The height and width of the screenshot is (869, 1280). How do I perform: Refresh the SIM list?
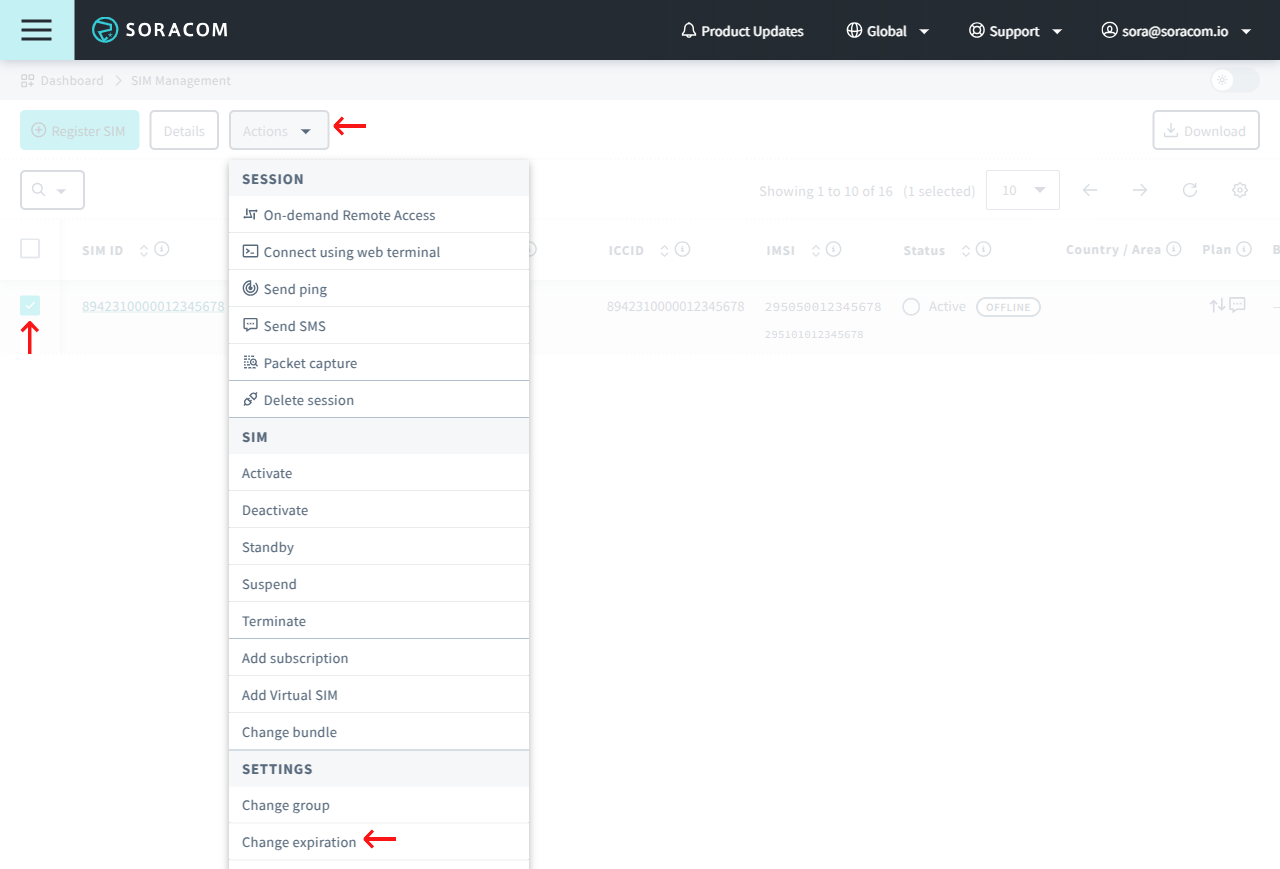click(1190, 190)
